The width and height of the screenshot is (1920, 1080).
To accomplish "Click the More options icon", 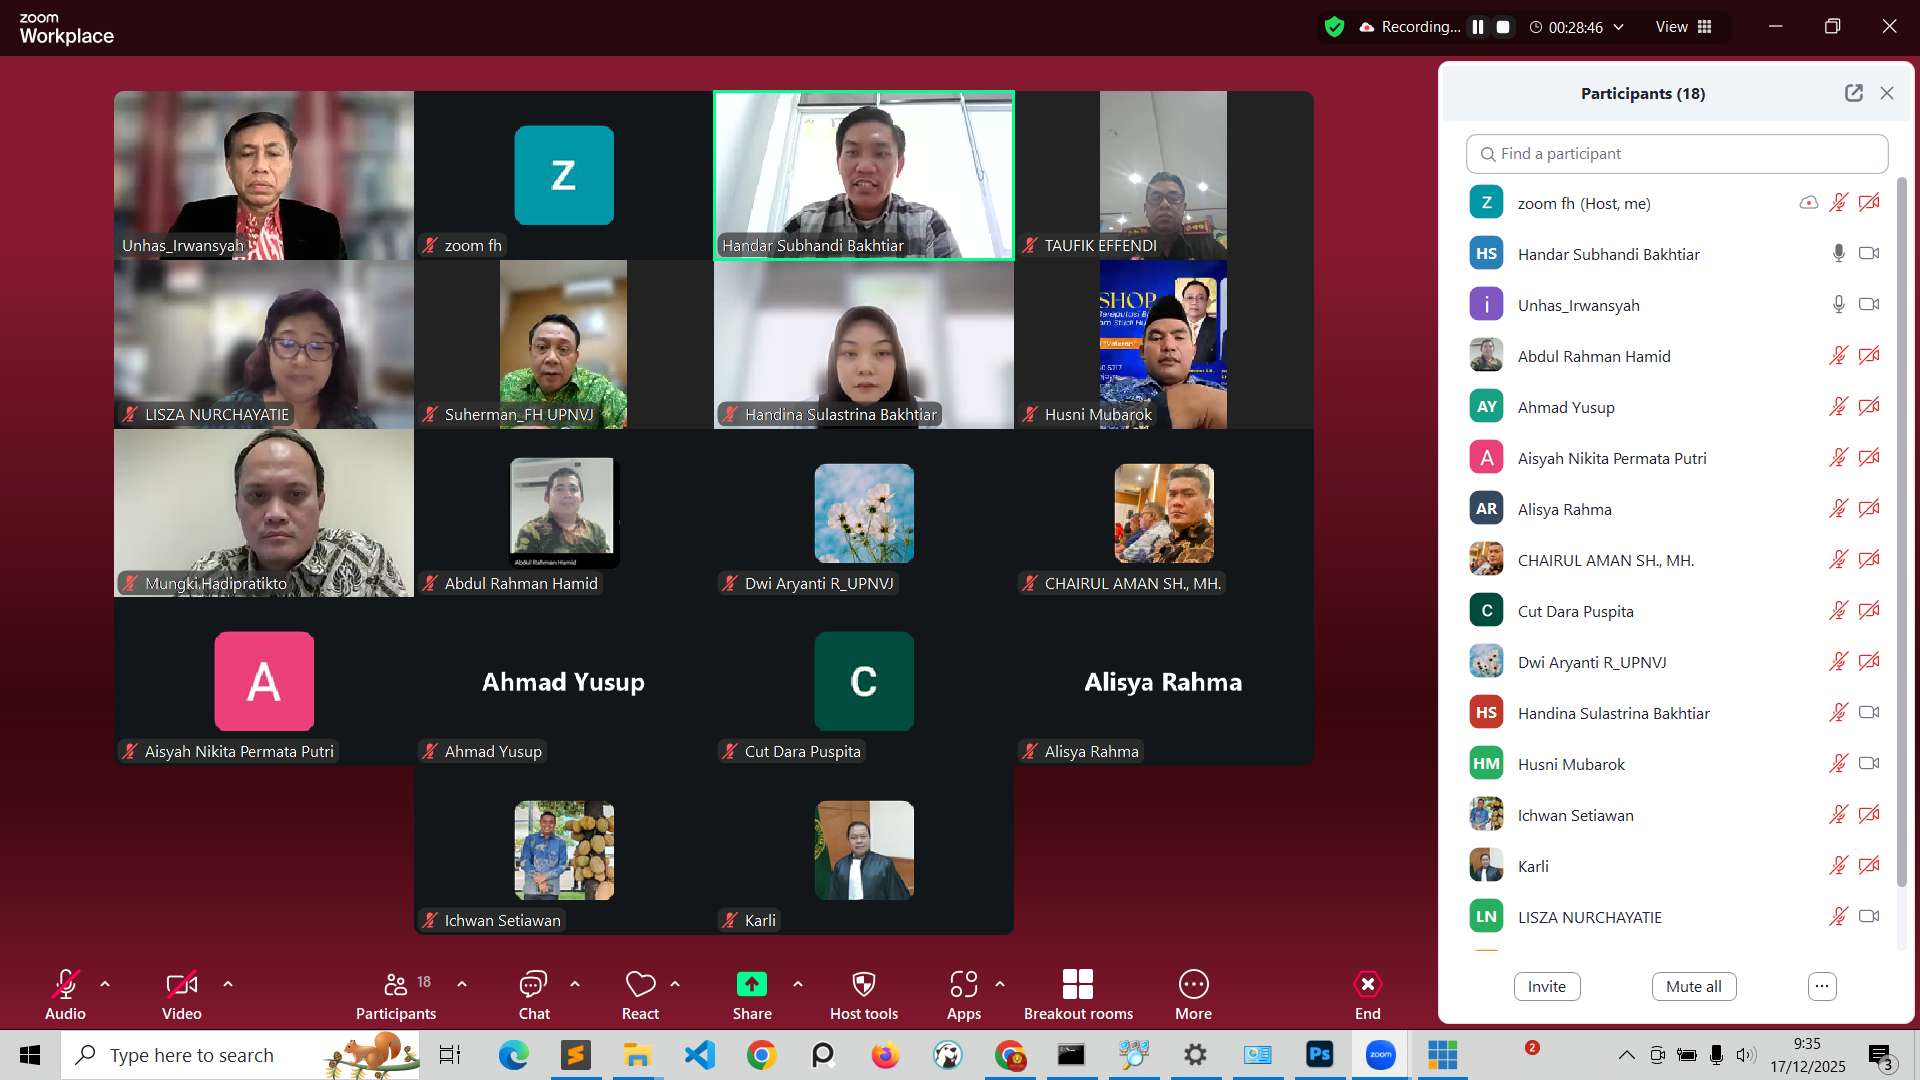I will point(1193,985).
